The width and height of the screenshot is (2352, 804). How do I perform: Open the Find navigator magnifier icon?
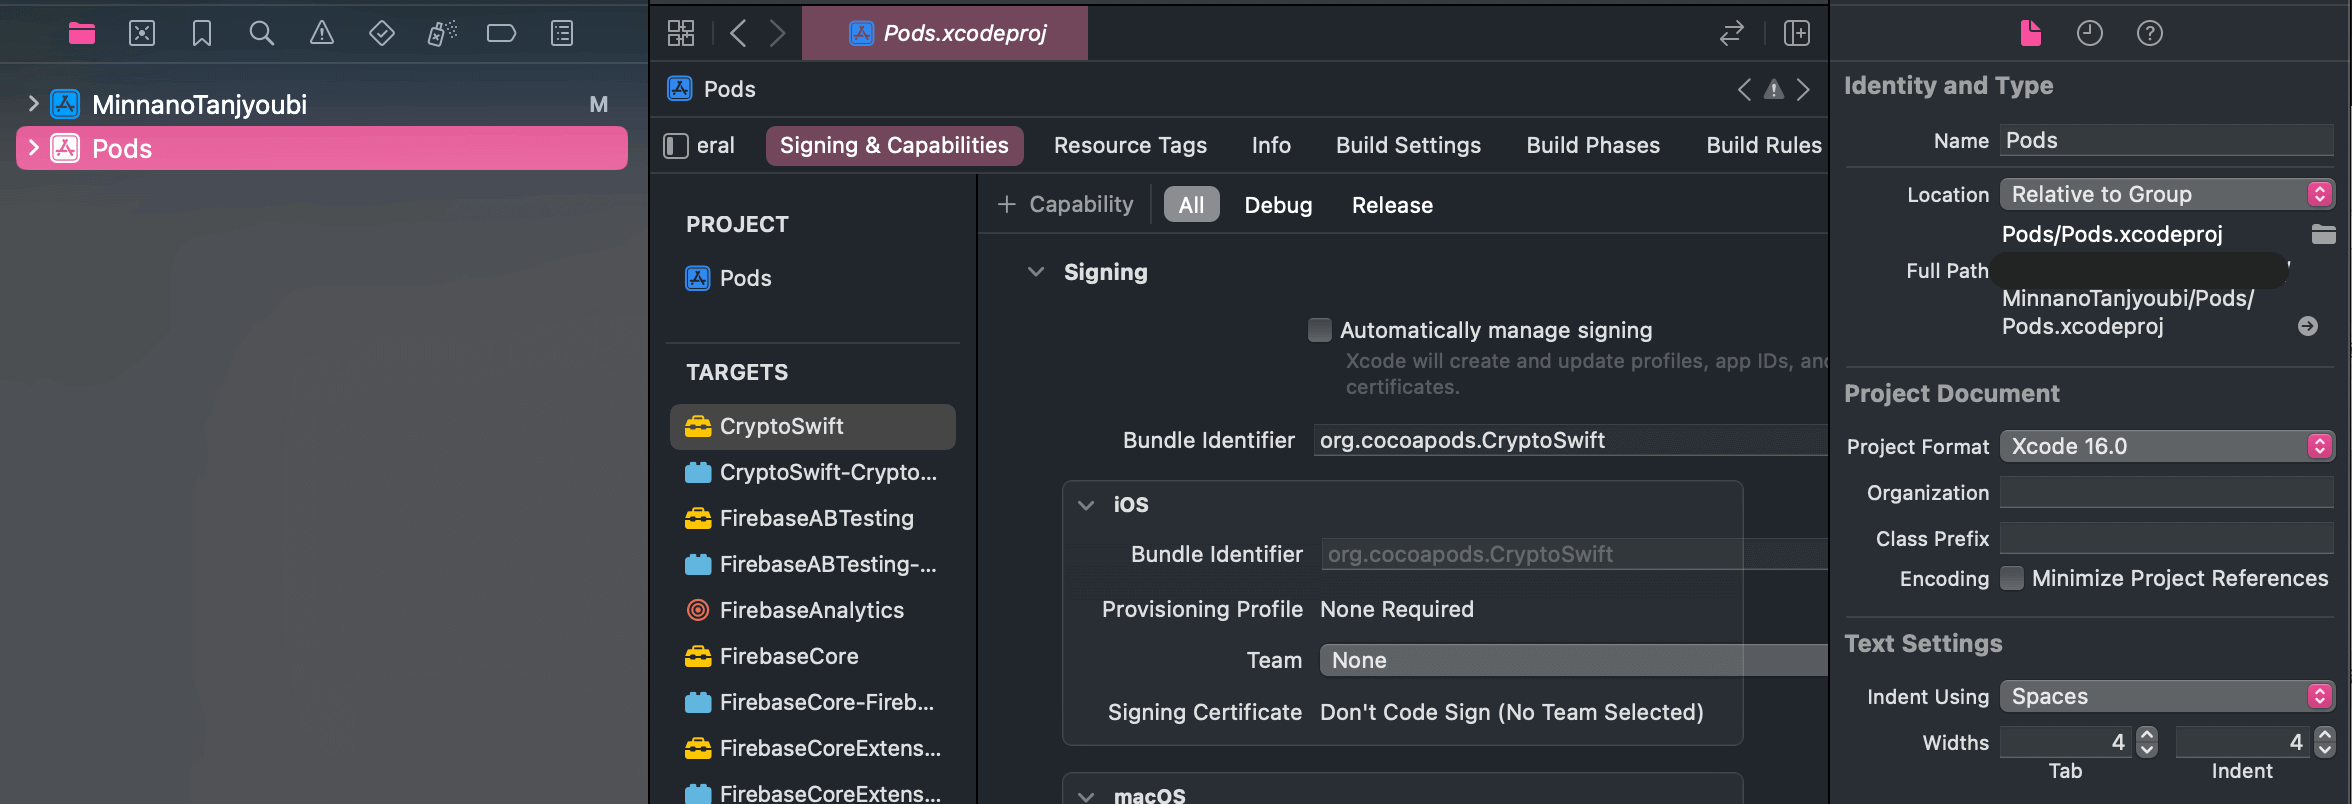262,34
